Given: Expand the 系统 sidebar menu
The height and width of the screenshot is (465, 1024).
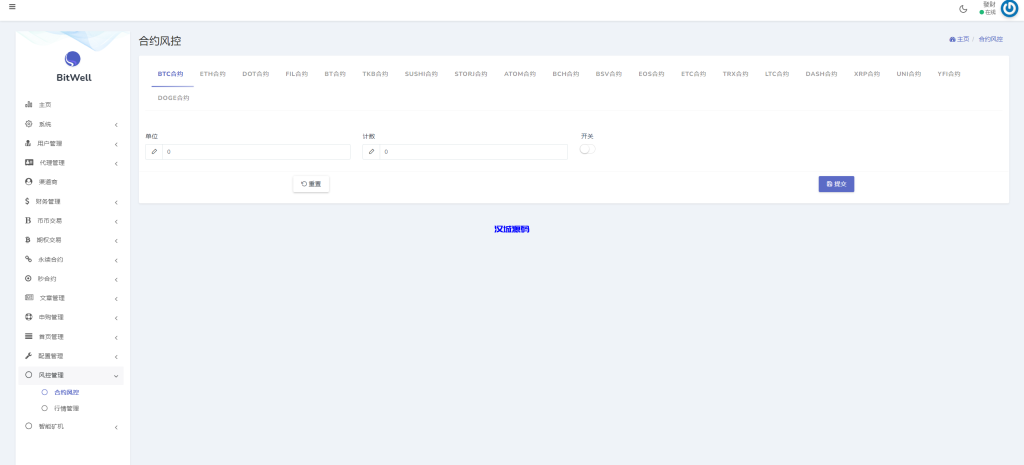Looking at the screenshot, I should [72, 124].
